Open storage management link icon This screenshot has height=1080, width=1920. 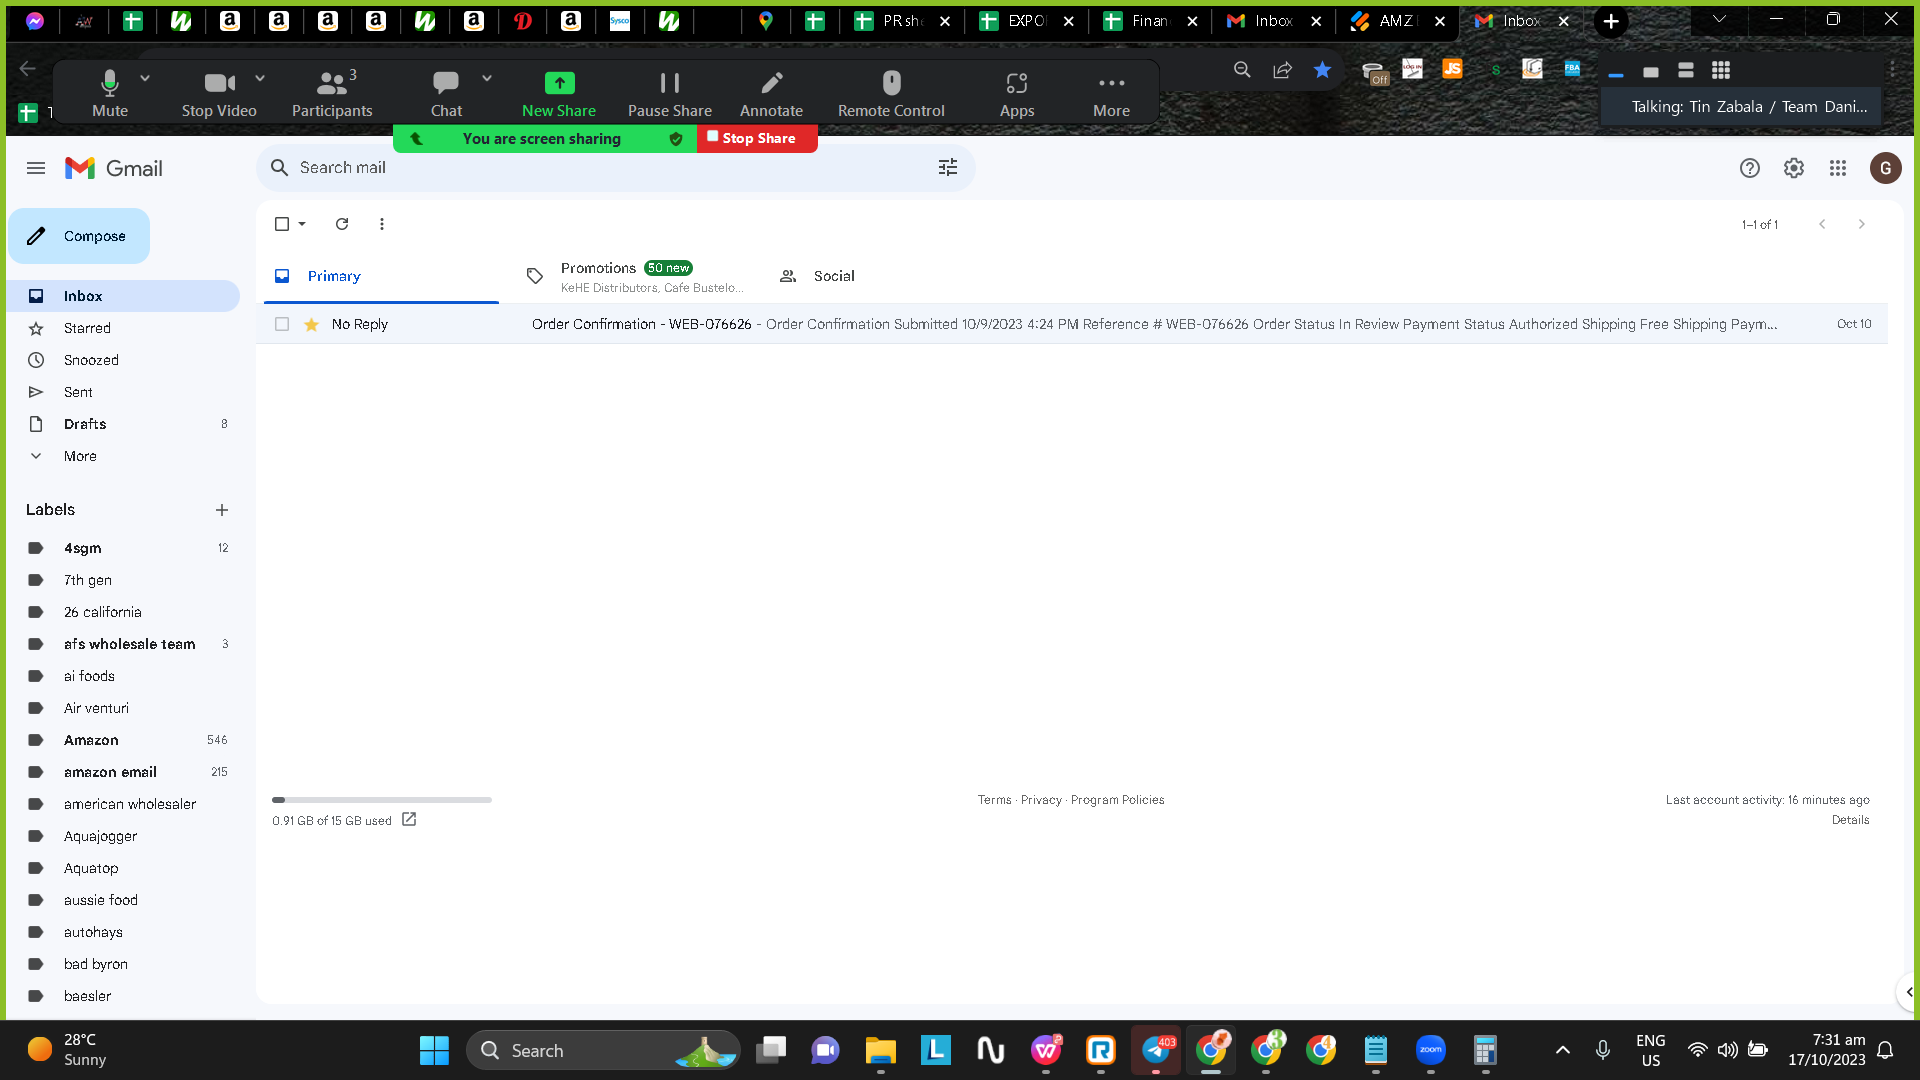409,819
